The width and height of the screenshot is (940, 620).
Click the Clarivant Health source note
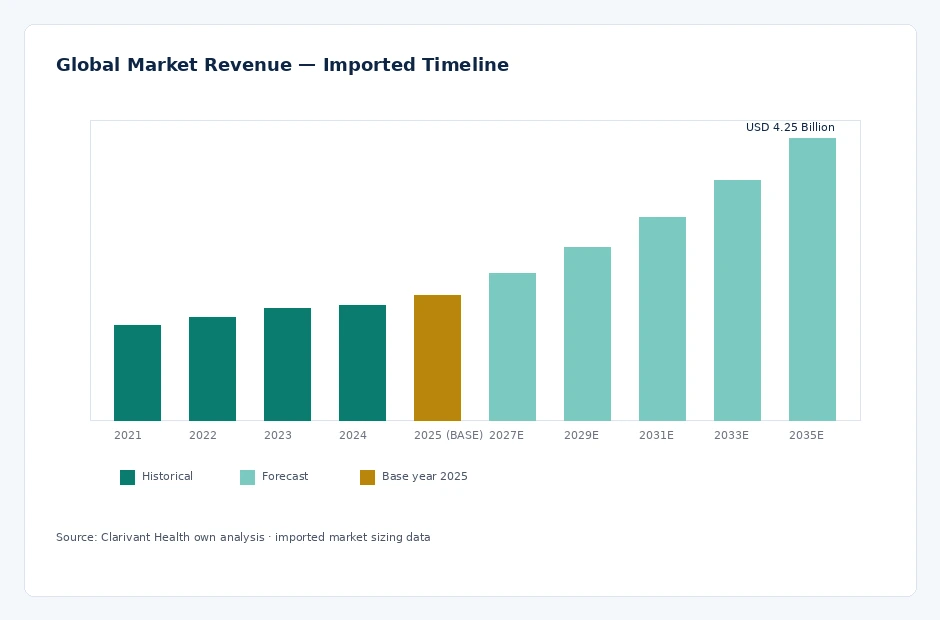(x=243, y=537)
